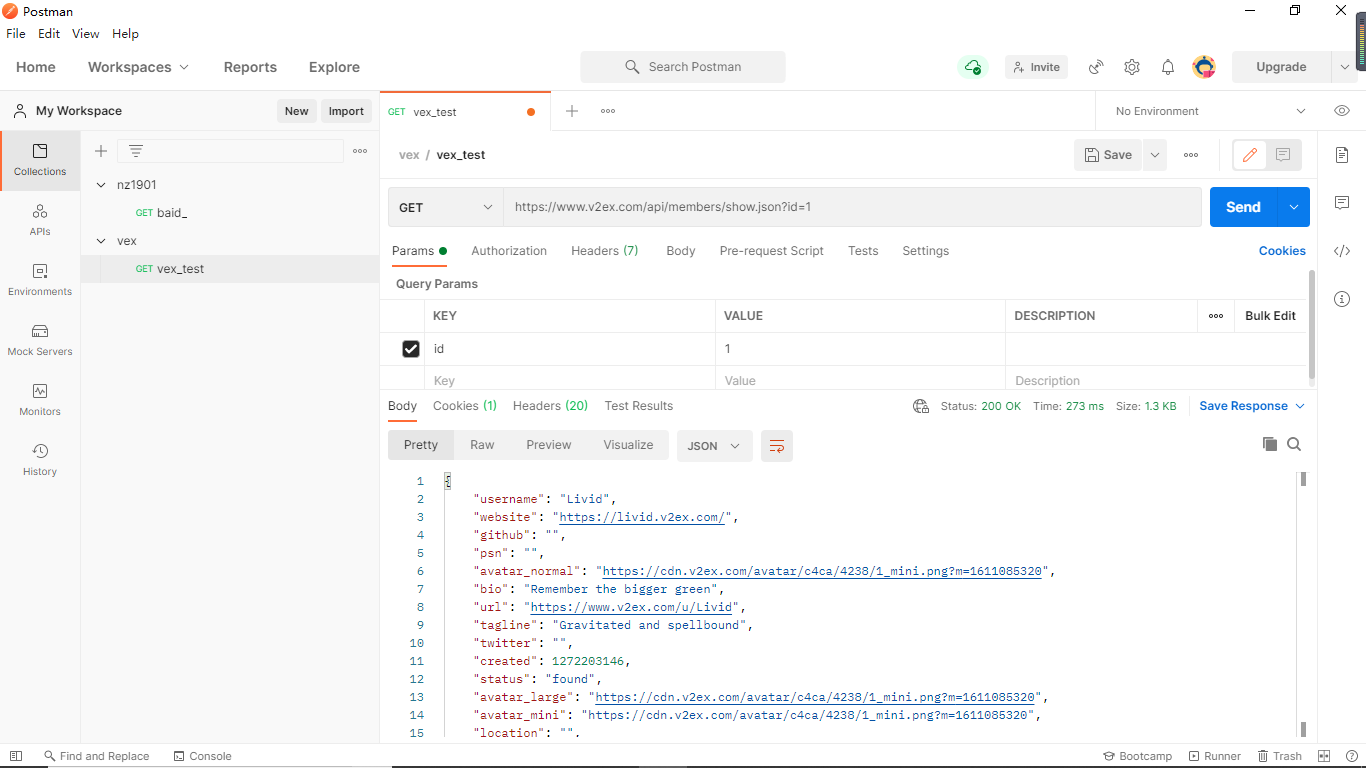Click the Save button
This screenshot has width=1366, height=768.
pos(1108,155)
